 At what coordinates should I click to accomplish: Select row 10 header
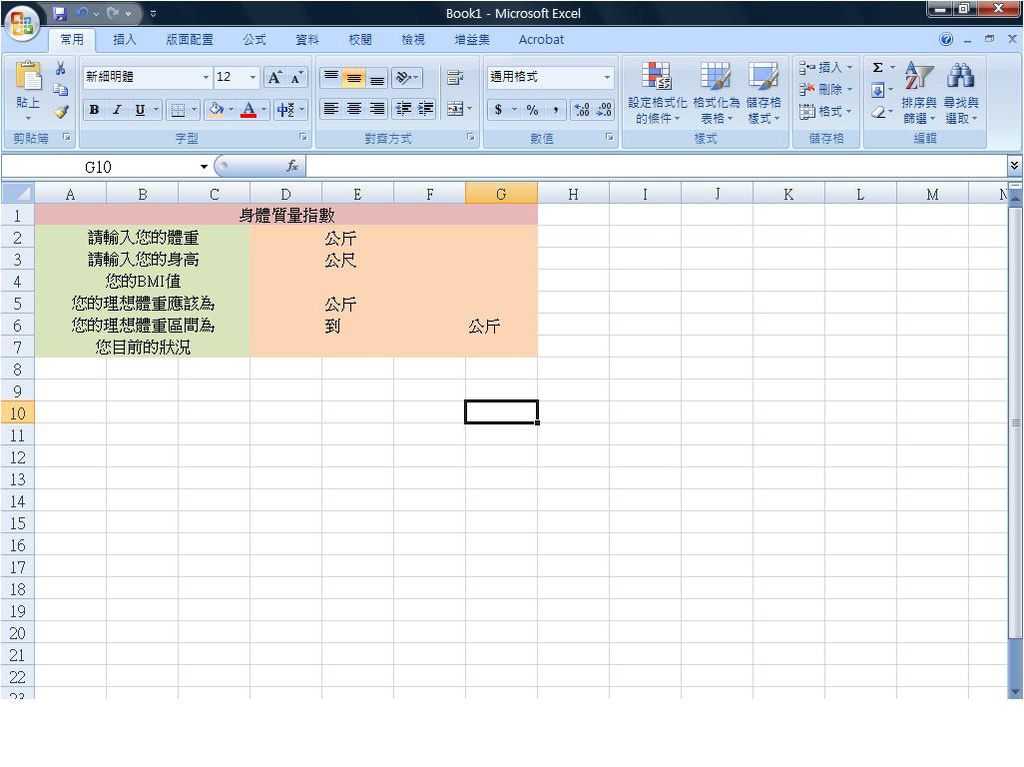click(18, 413)
